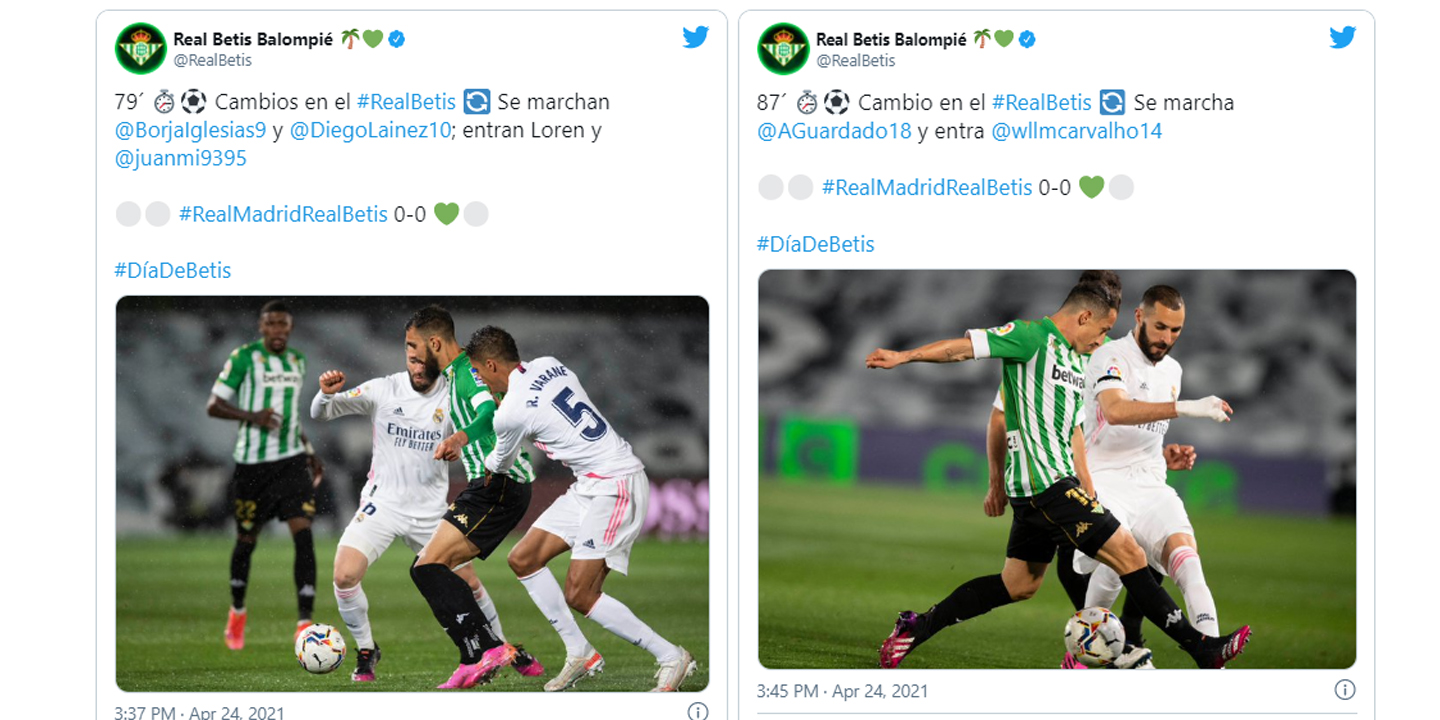Click the 3:45 PM · Apr 24, 2021 timestamp
The height and width of the screenshot is (720, 1440).
click(843, 691)
